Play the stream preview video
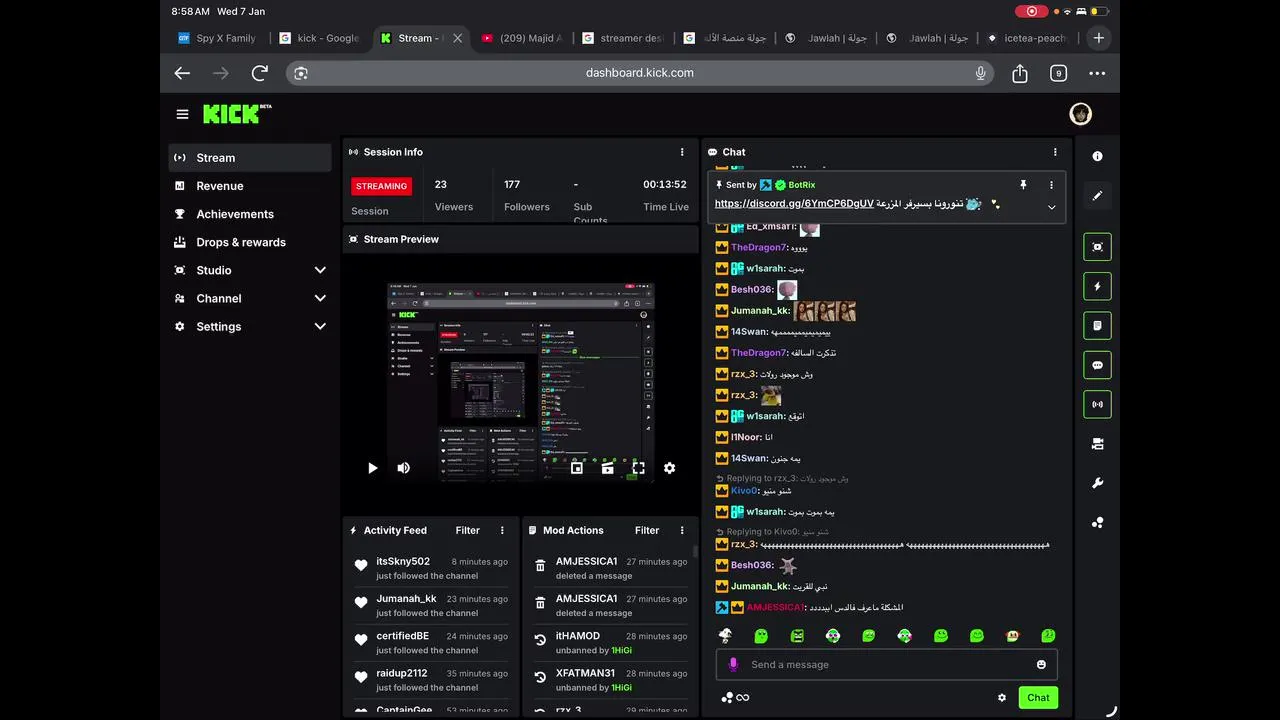 coord(373,468)
